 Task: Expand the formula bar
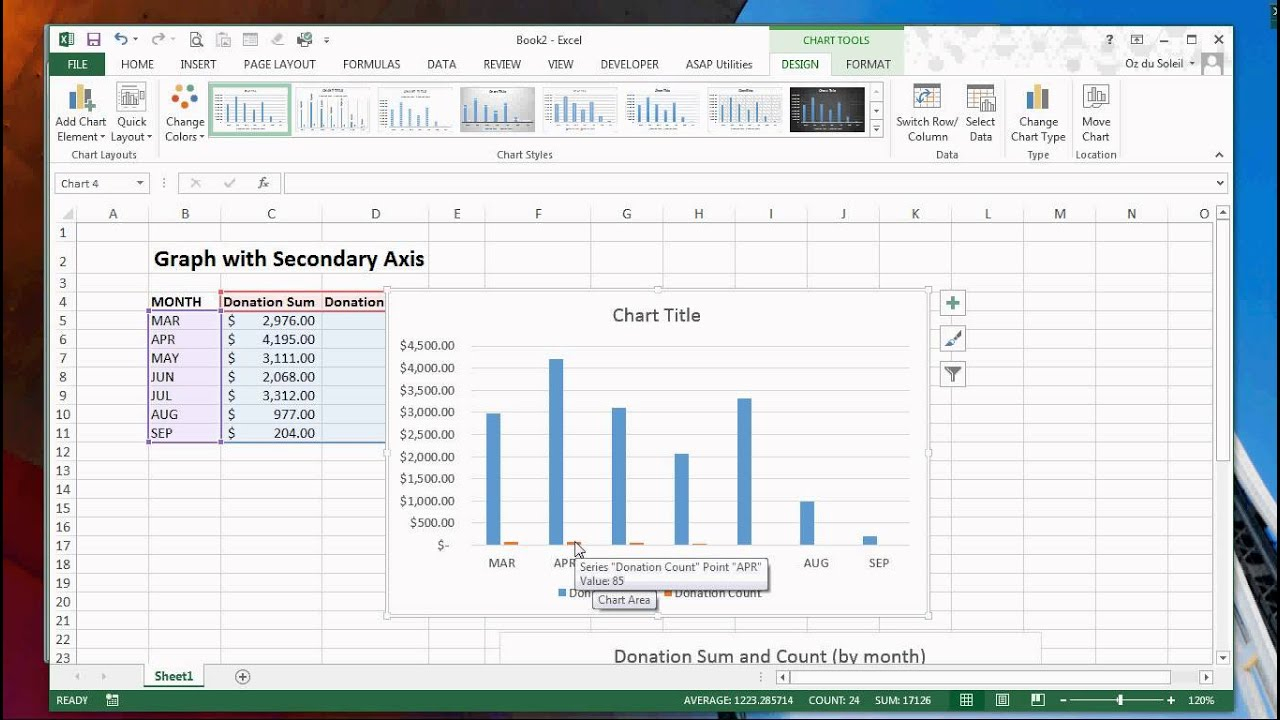coord(1219,183)
